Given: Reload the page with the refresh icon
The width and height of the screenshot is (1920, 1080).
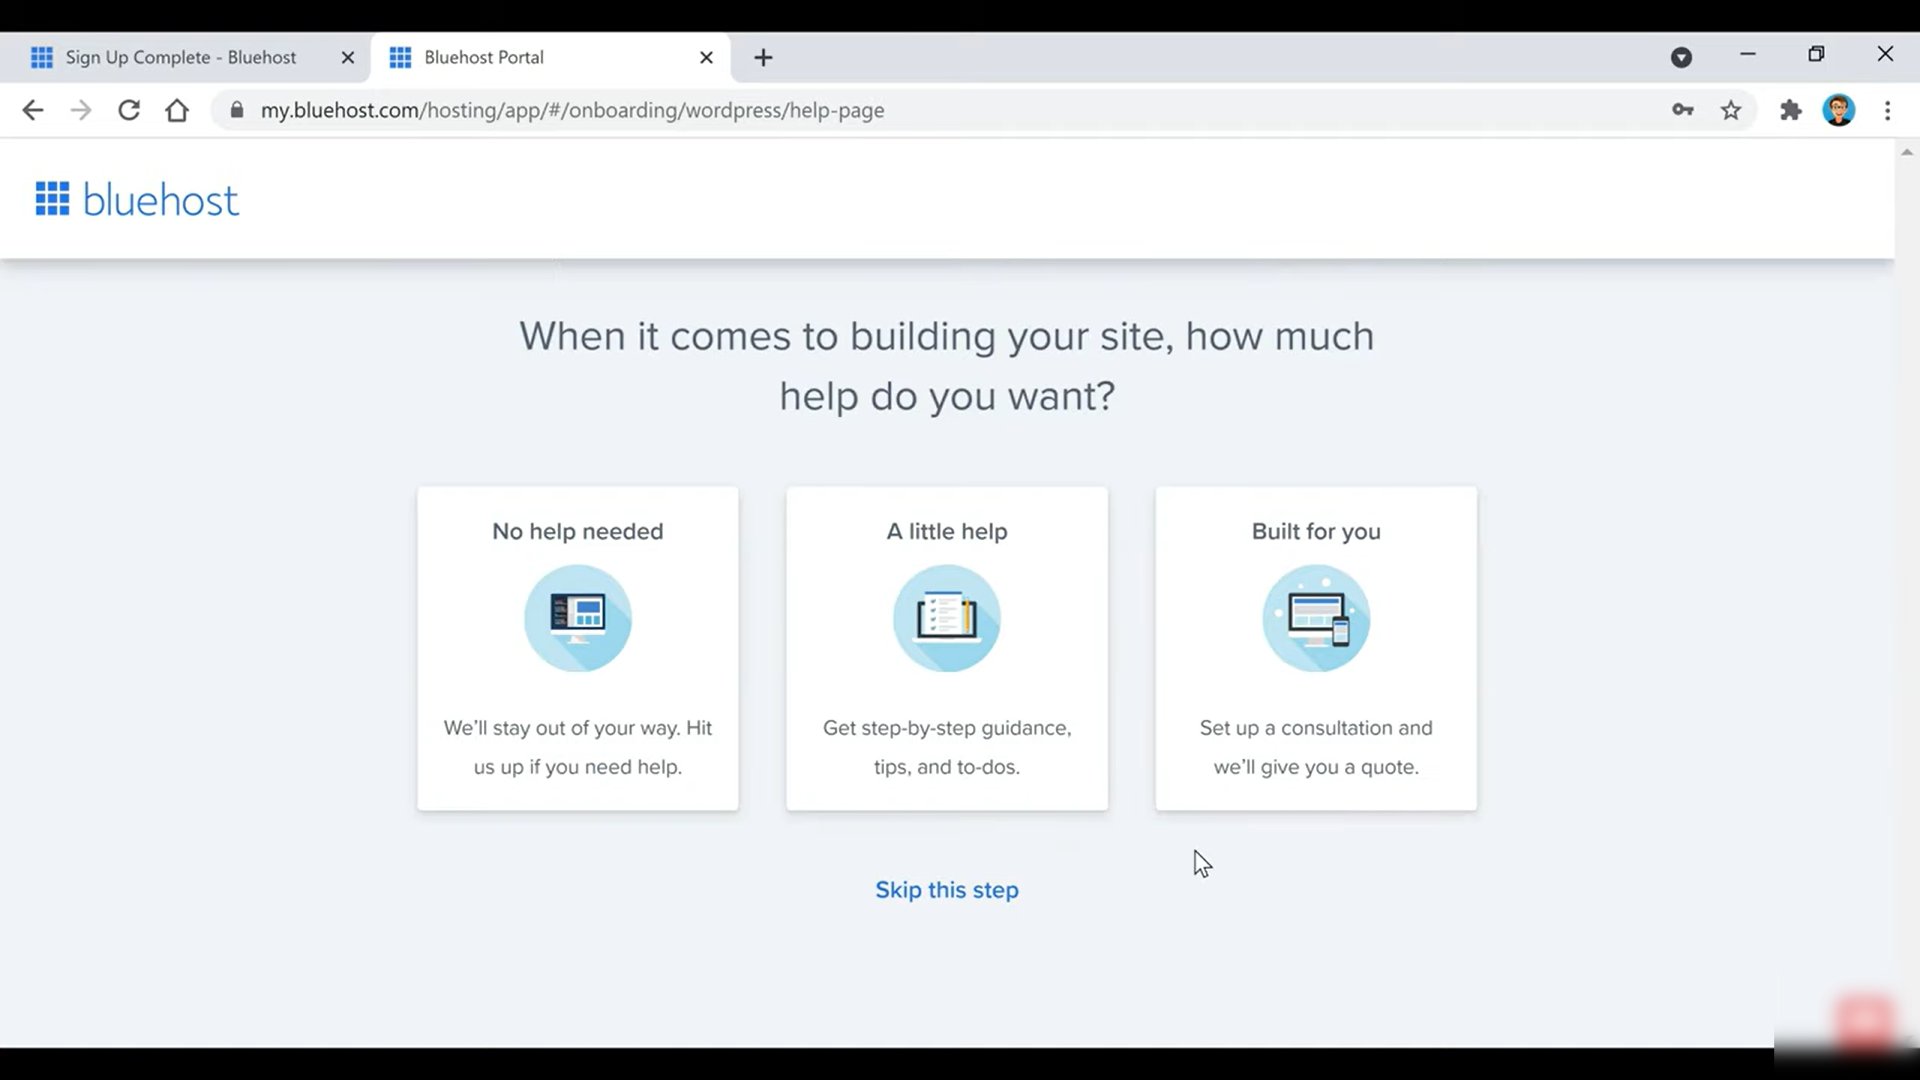Looking at the screenshot, I should (129, 110).
